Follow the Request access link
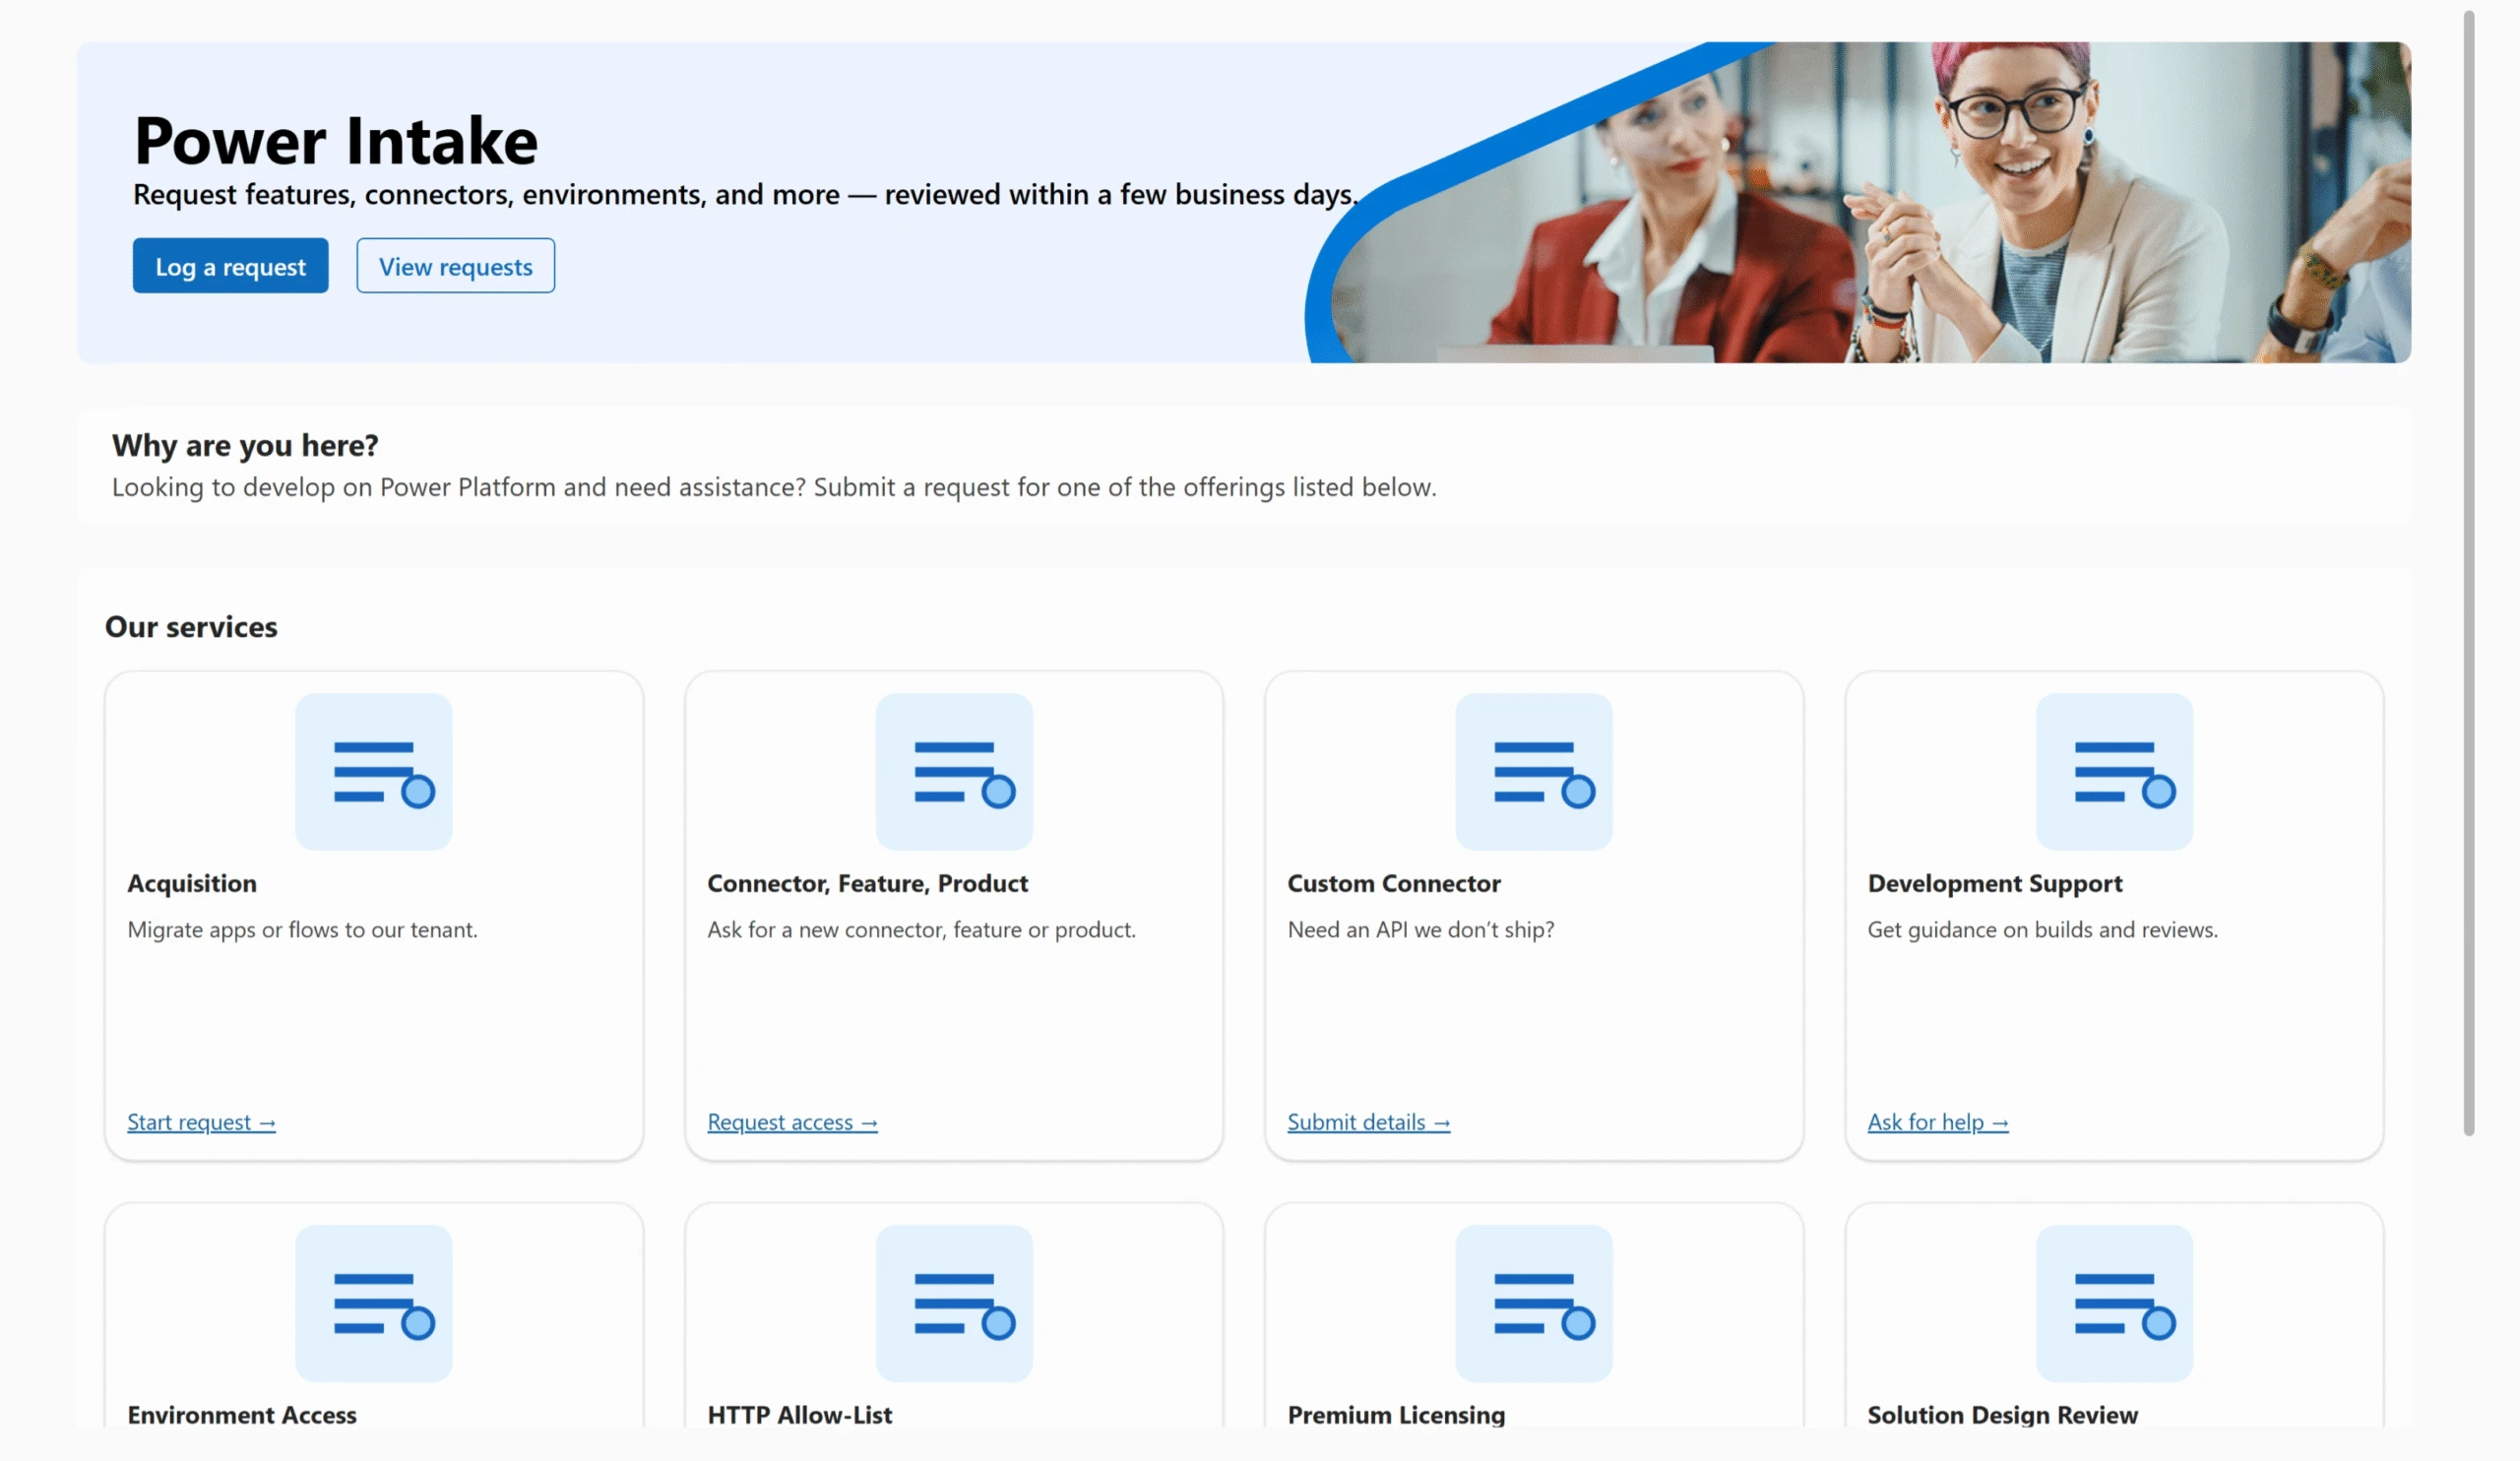The image size is (2520, 1461). point(792,1122)
